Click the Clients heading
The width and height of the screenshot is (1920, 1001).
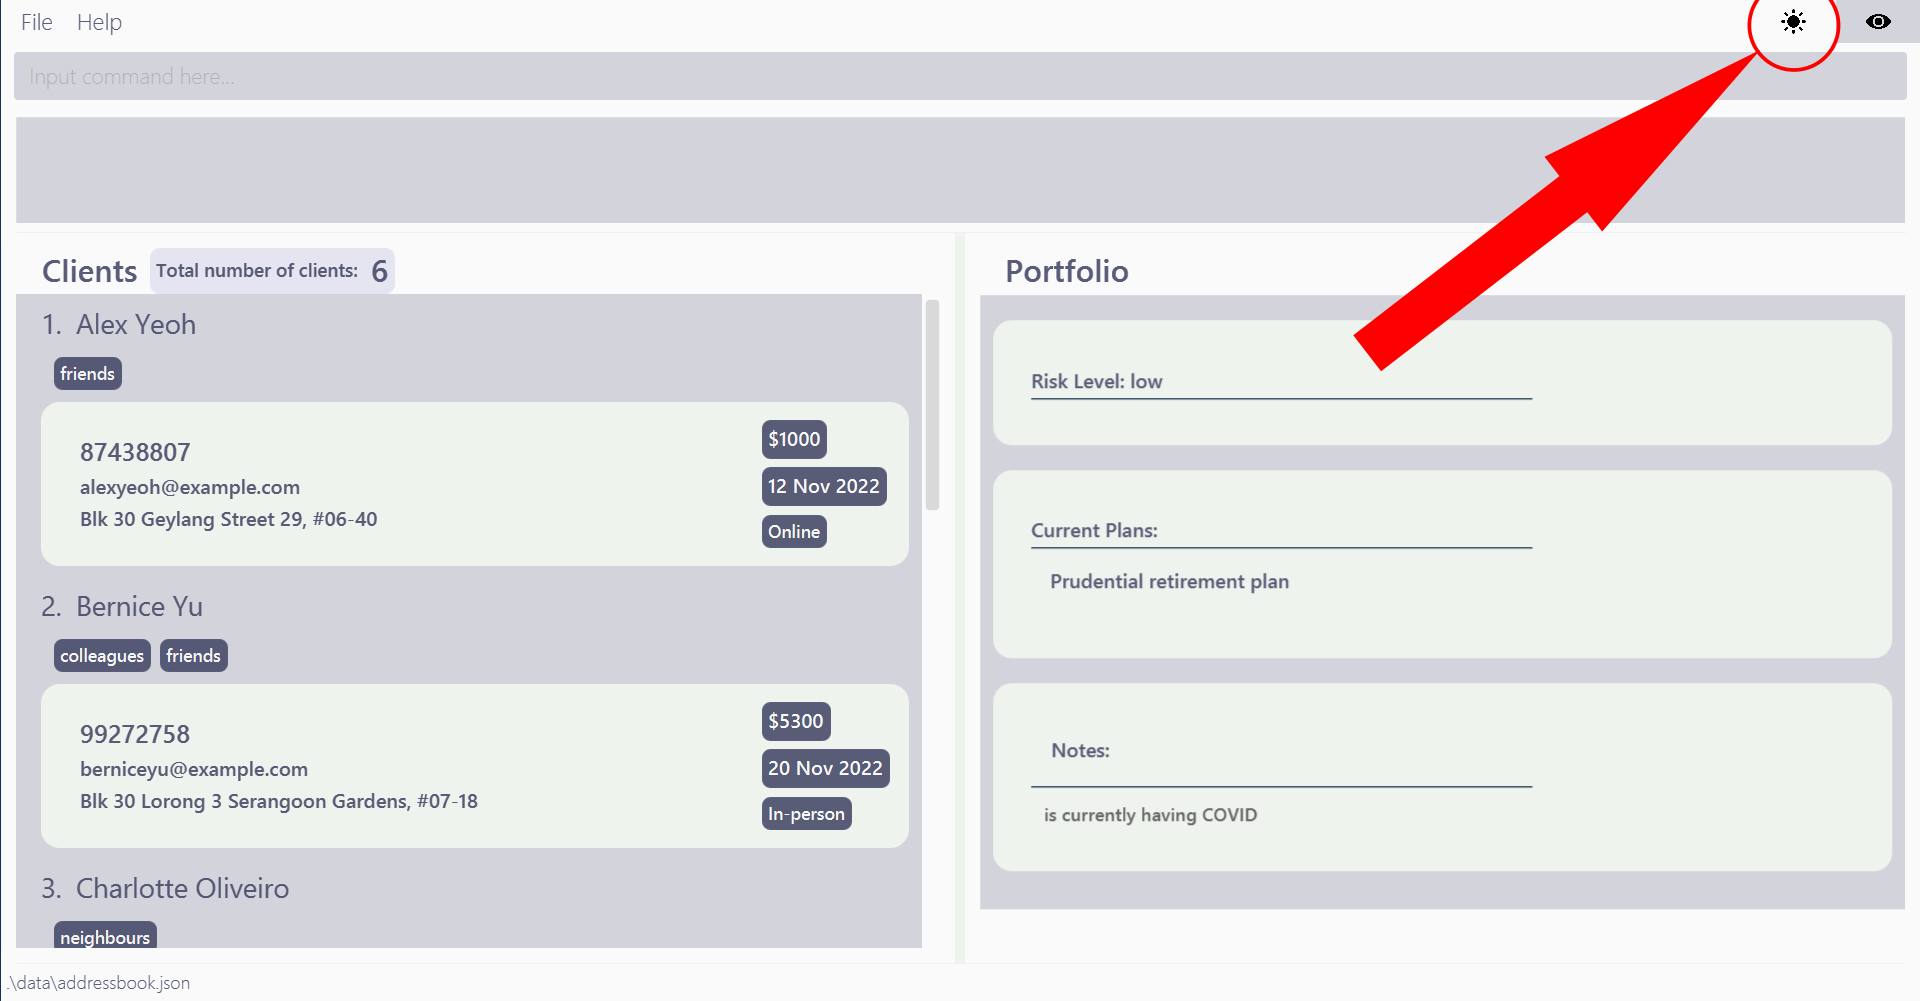click(x=89, y=271)
